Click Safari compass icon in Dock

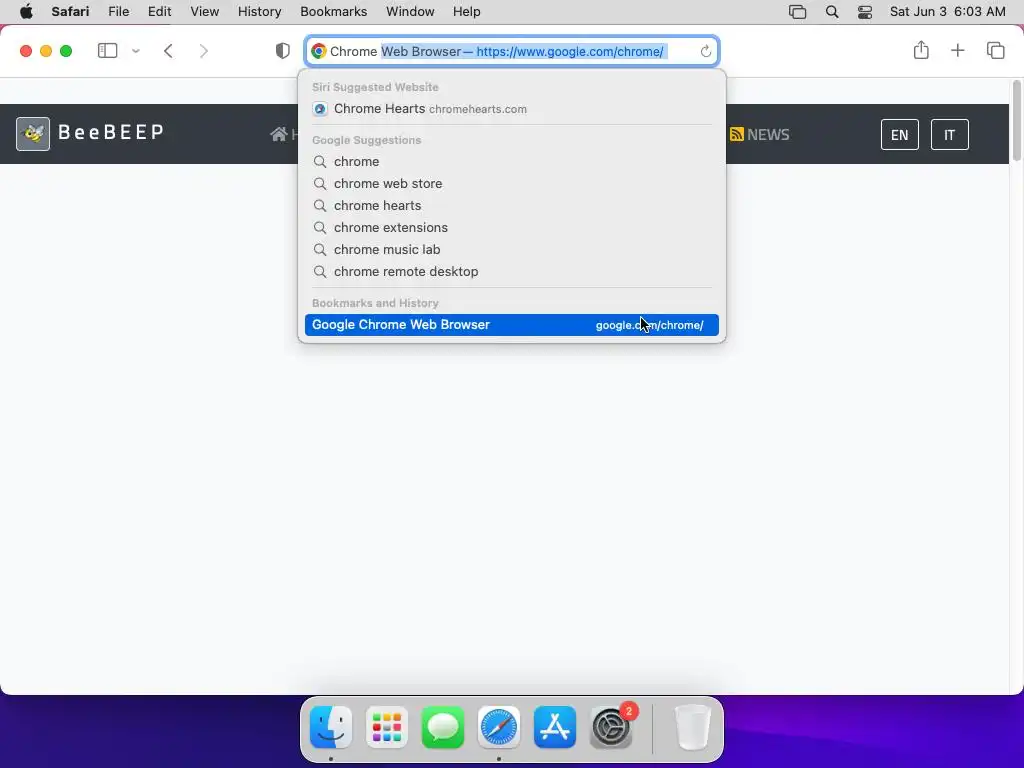[x=499, y=727]
